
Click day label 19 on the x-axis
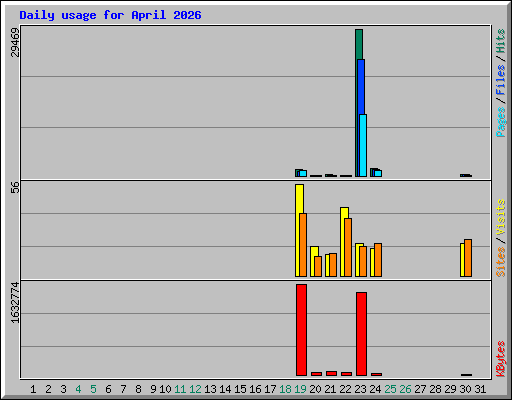click(300, 389)
